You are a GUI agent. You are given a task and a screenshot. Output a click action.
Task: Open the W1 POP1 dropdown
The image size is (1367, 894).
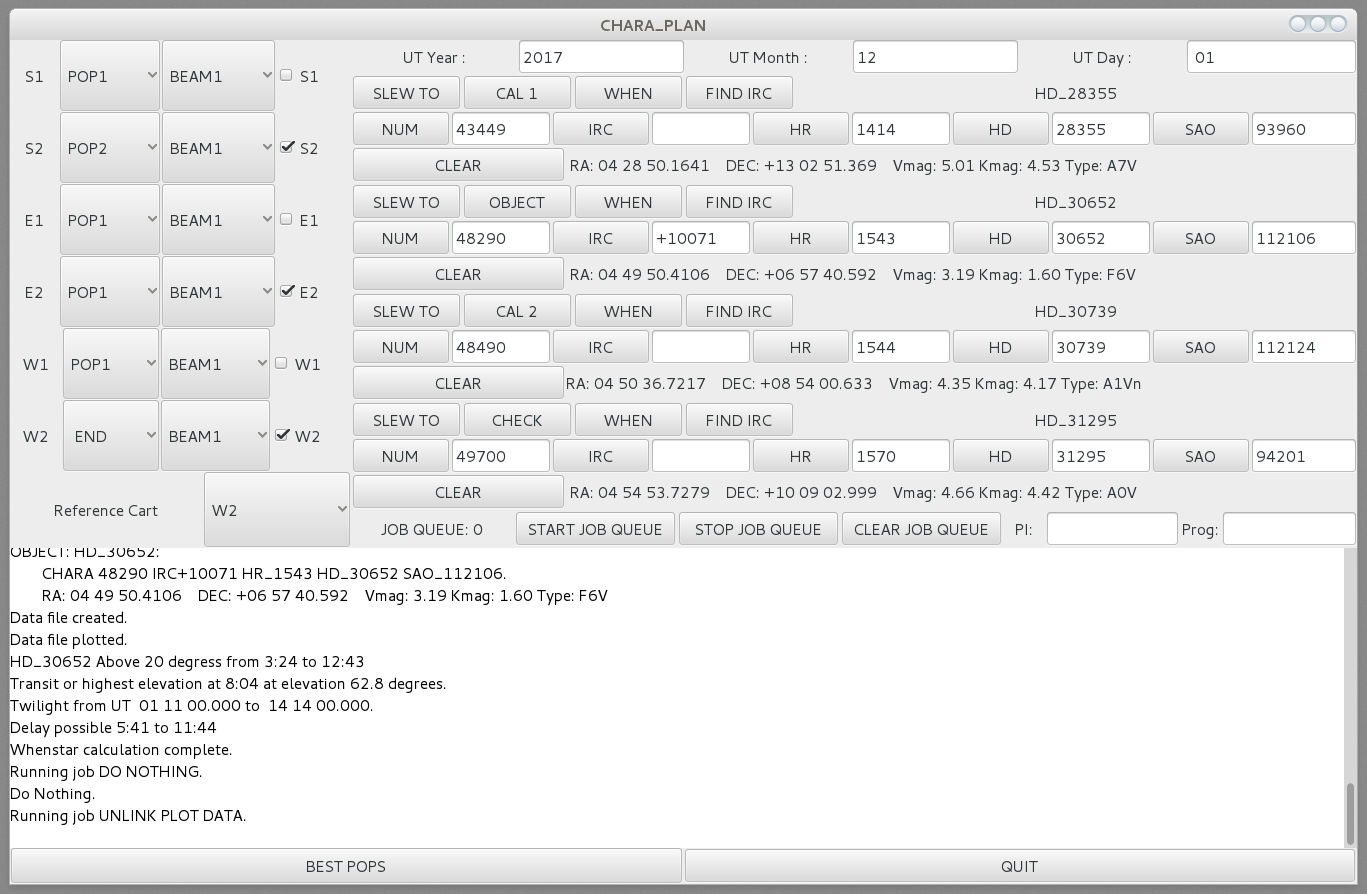click(x=111, y=364)
